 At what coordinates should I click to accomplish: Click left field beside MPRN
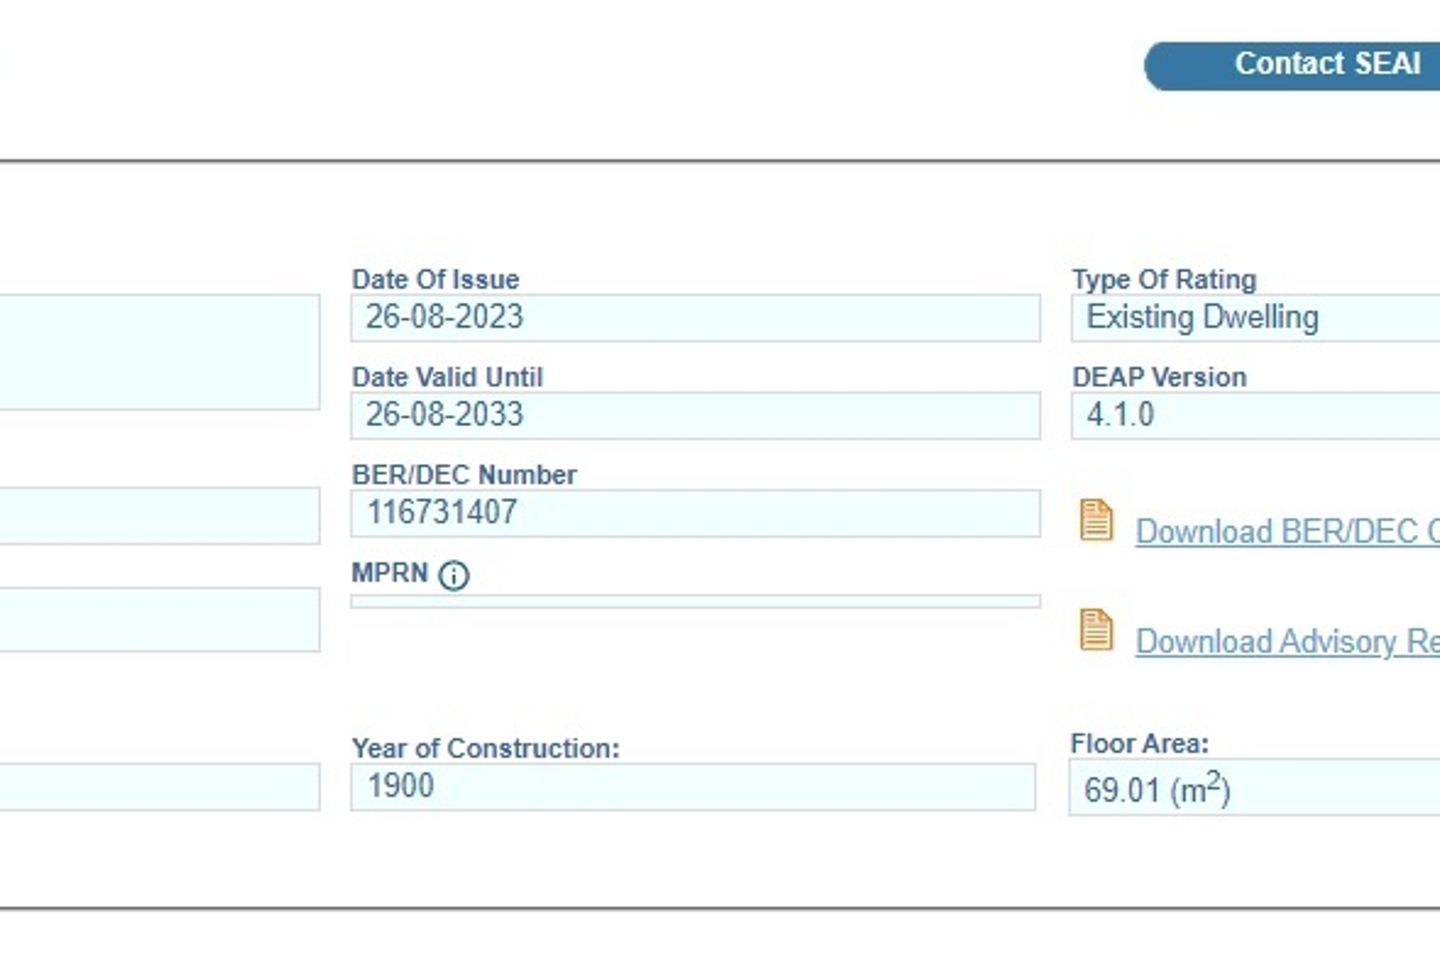point(160,620)
